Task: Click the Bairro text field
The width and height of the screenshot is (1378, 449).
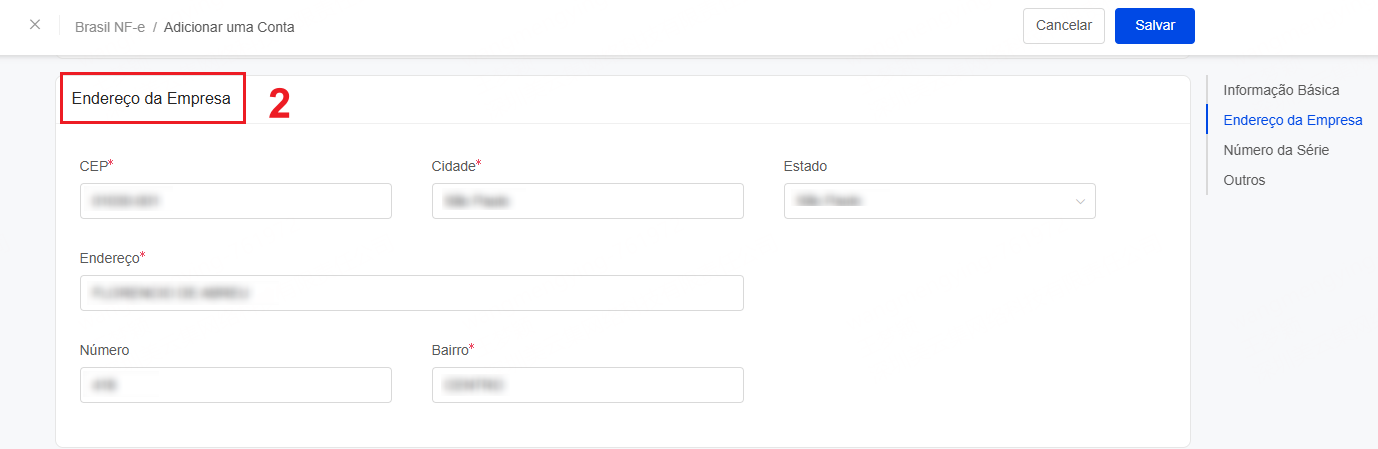Action: click(588, 385)
